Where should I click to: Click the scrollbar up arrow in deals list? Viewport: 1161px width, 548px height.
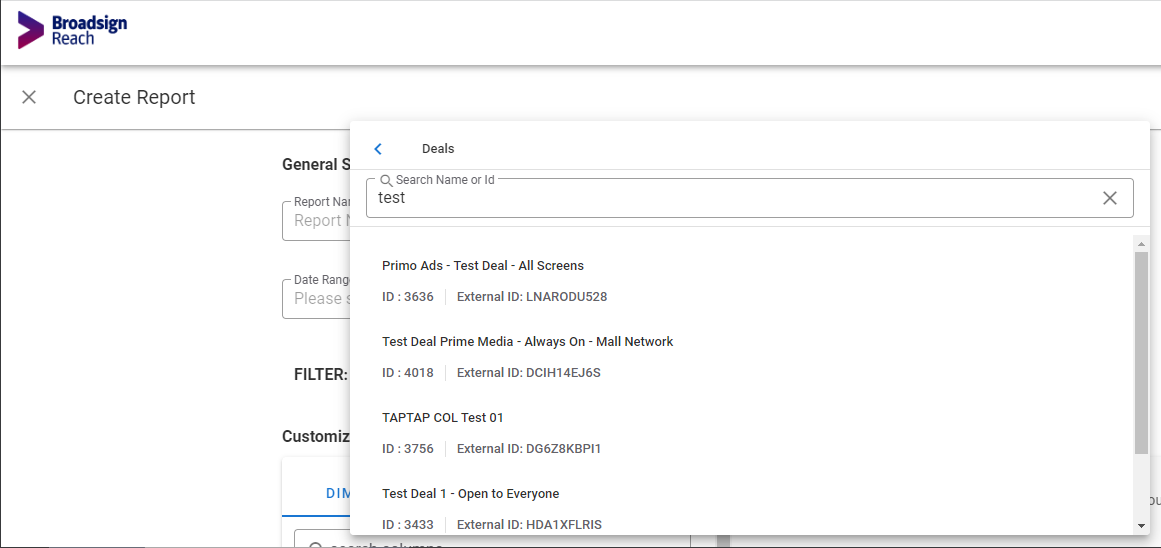tap(1141, 244)
